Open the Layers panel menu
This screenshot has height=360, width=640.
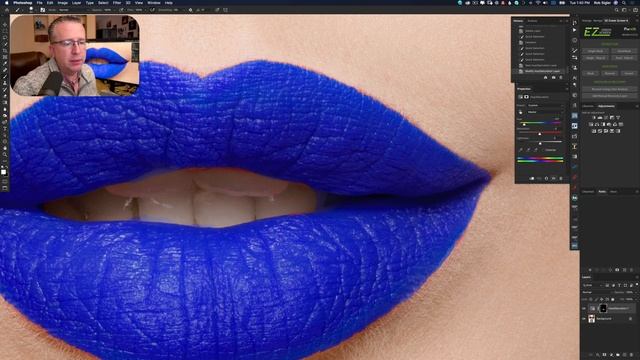coord(637,277)
